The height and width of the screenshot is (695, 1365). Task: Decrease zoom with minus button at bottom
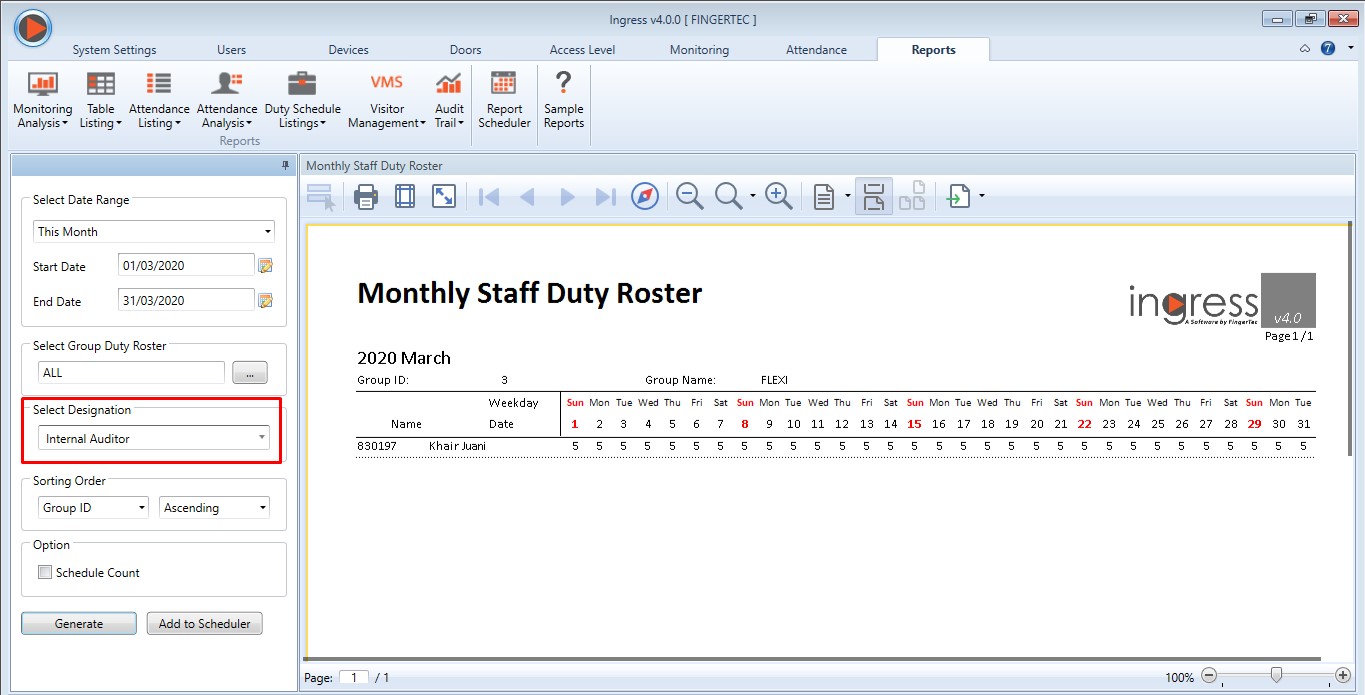[1209, 676]
